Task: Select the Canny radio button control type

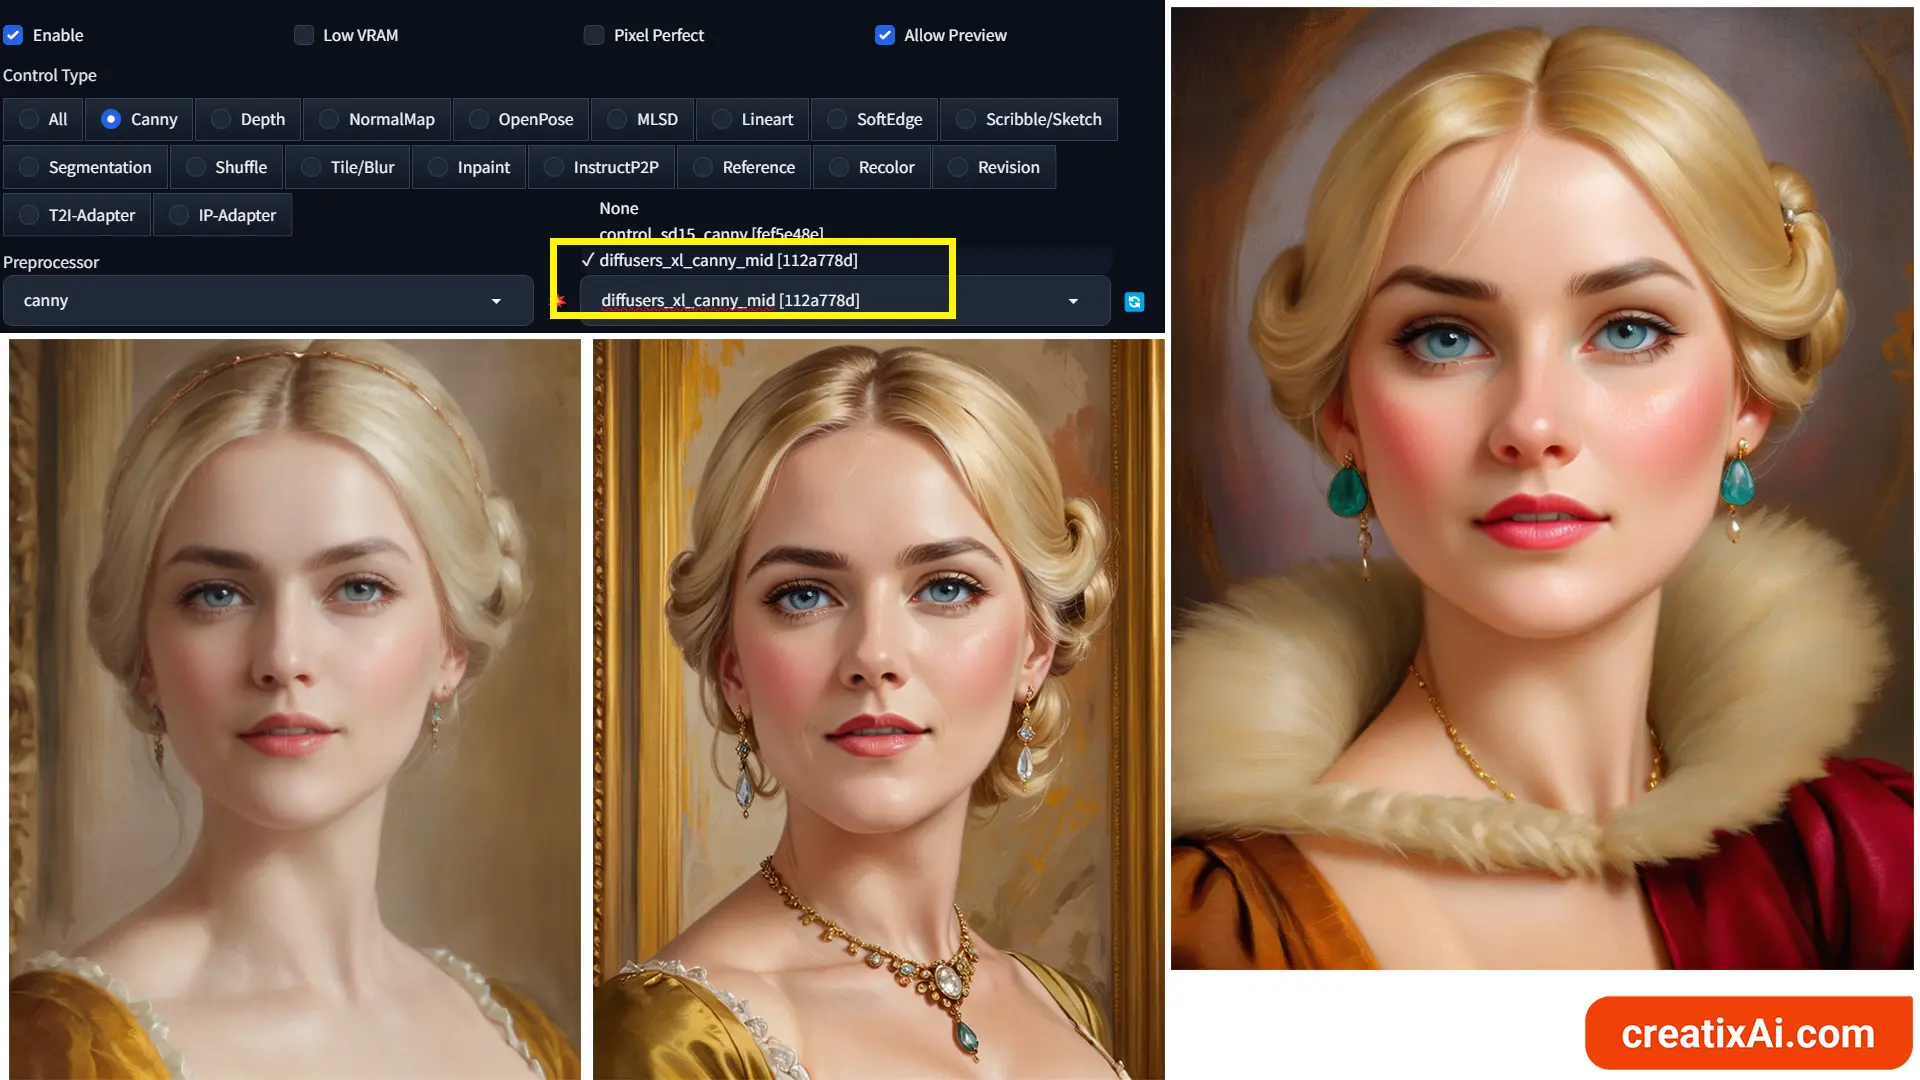Action: tap(109, 119)
